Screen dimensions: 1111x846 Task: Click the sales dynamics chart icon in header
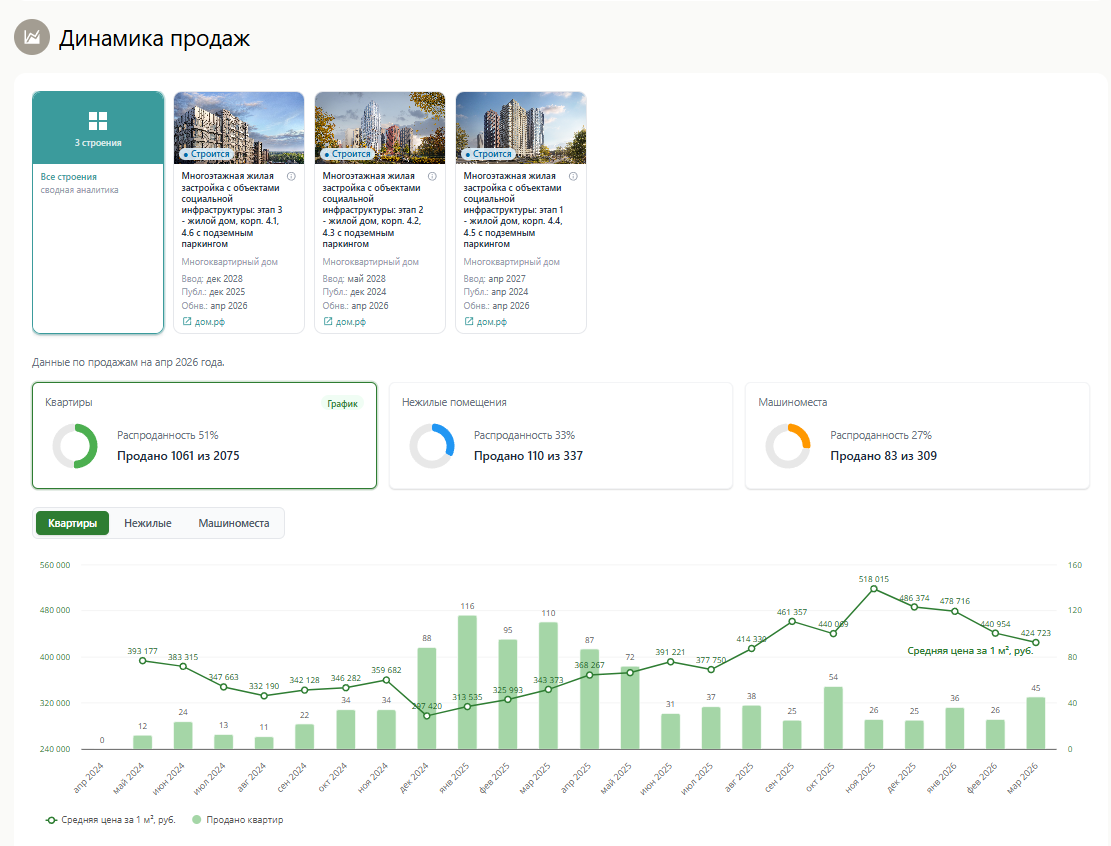click(31, 38)
